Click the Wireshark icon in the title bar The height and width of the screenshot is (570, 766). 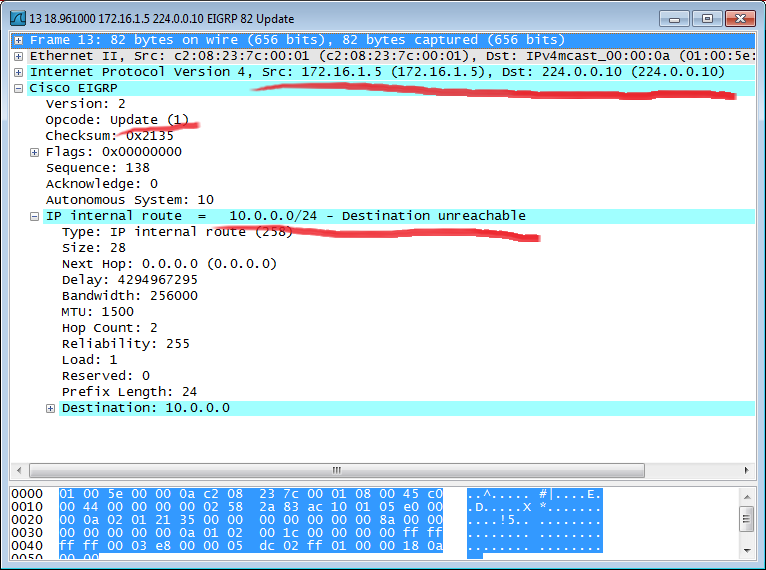(x=18, y=19)
